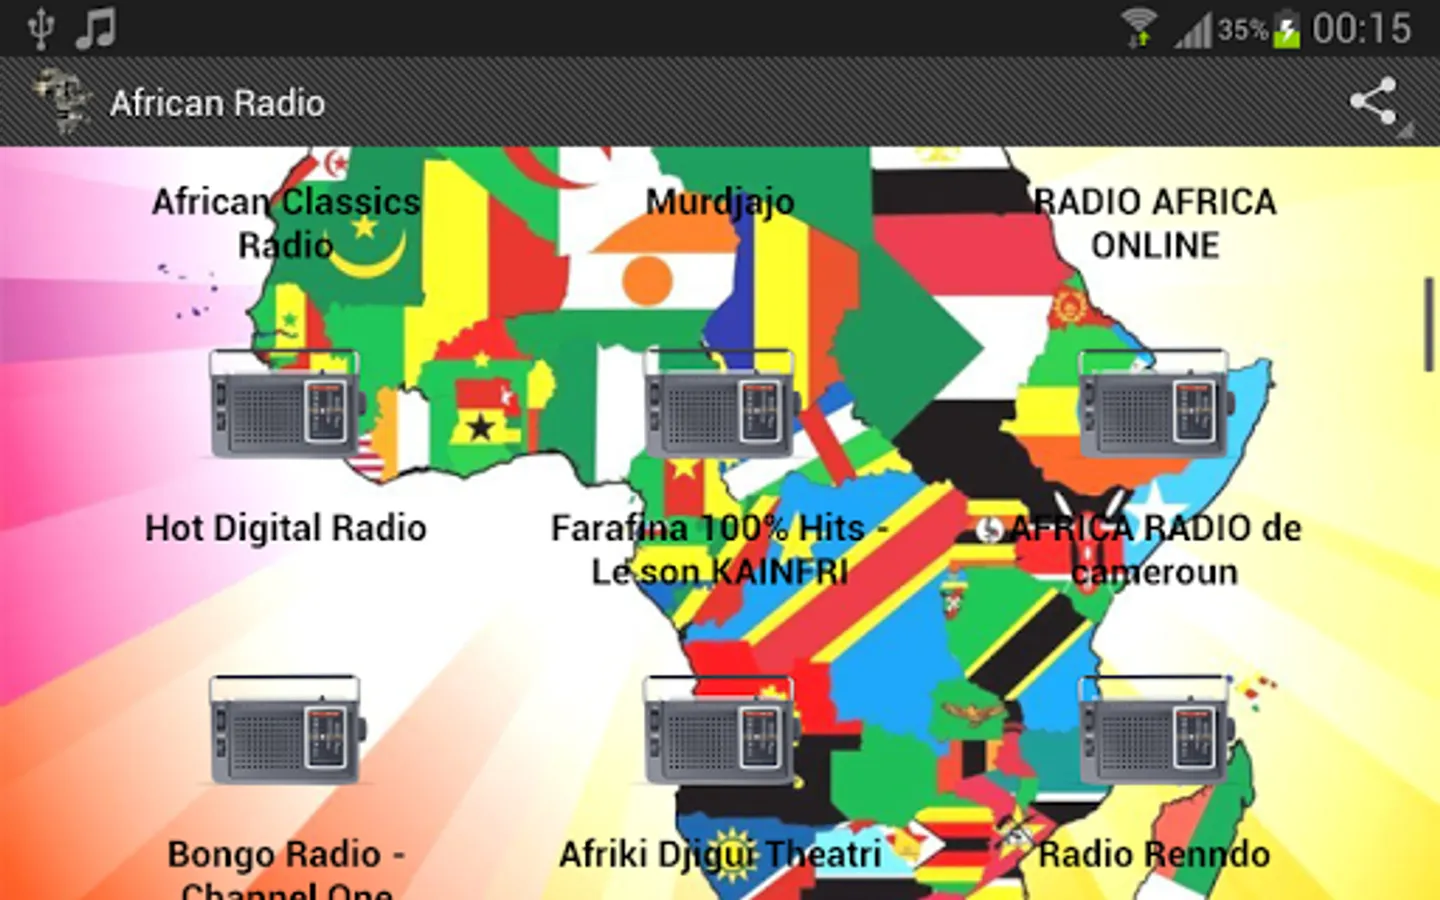Tap the USB connection status icon
The width and height of the screenshot is (1440, 900).
tap(40, 28)
